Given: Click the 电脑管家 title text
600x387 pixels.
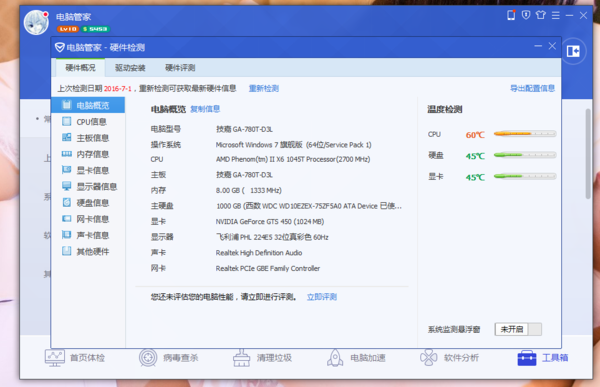Looking at the screenshot, I should (x=73, y=17).
